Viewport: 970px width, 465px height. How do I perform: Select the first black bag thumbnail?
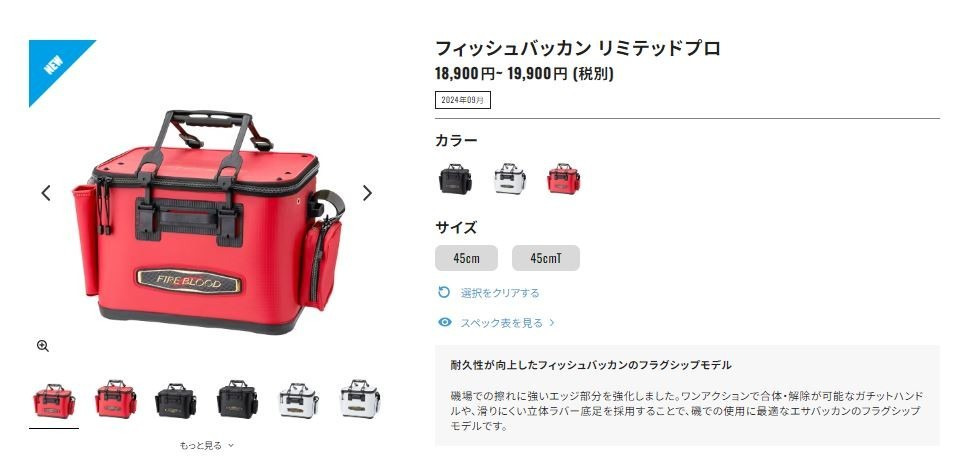(176, 400)
